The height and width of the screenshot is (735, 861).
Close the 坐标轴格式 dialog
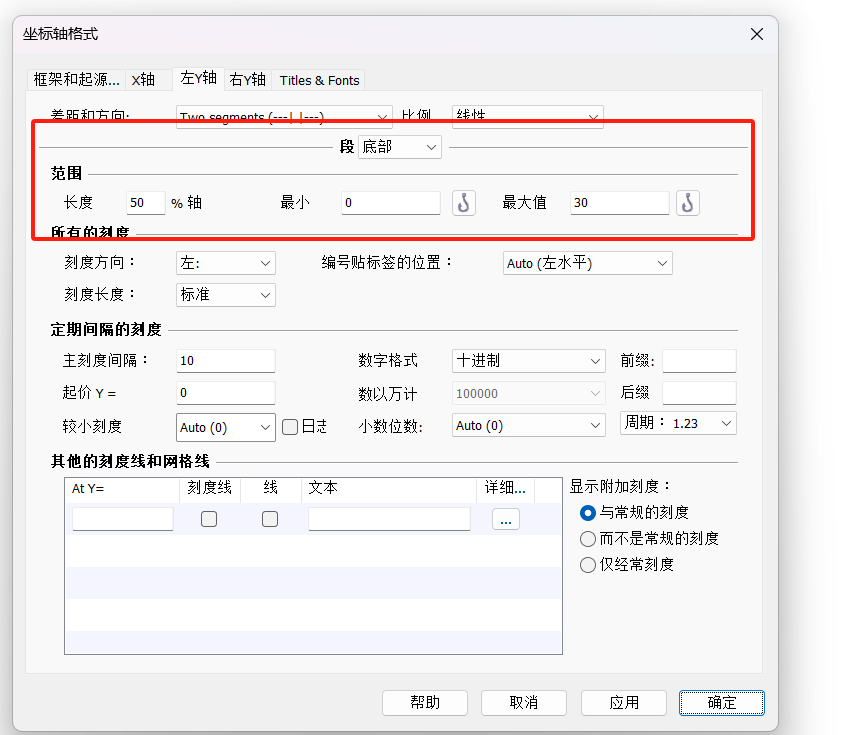pyautogui.click(x=757, y=34)
